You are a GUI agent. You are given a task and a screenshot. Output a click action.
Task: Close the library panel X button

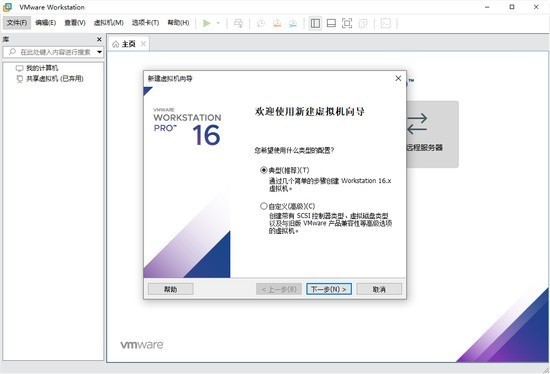(x=99, y=39)
